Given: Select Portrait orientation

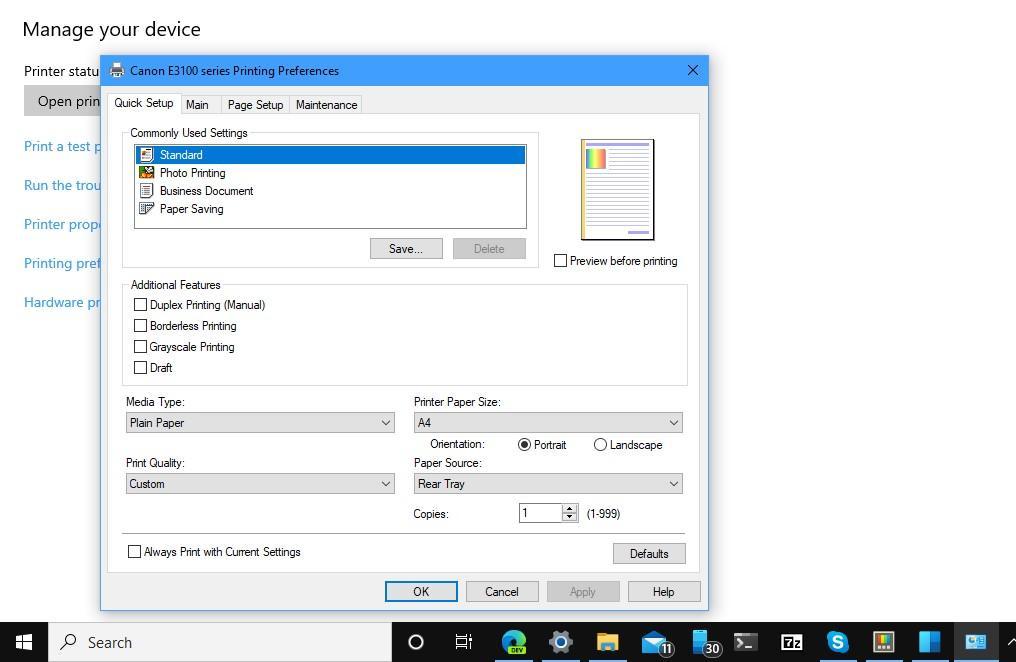Looking at the screenshot, I should click(x=524, y=444).
